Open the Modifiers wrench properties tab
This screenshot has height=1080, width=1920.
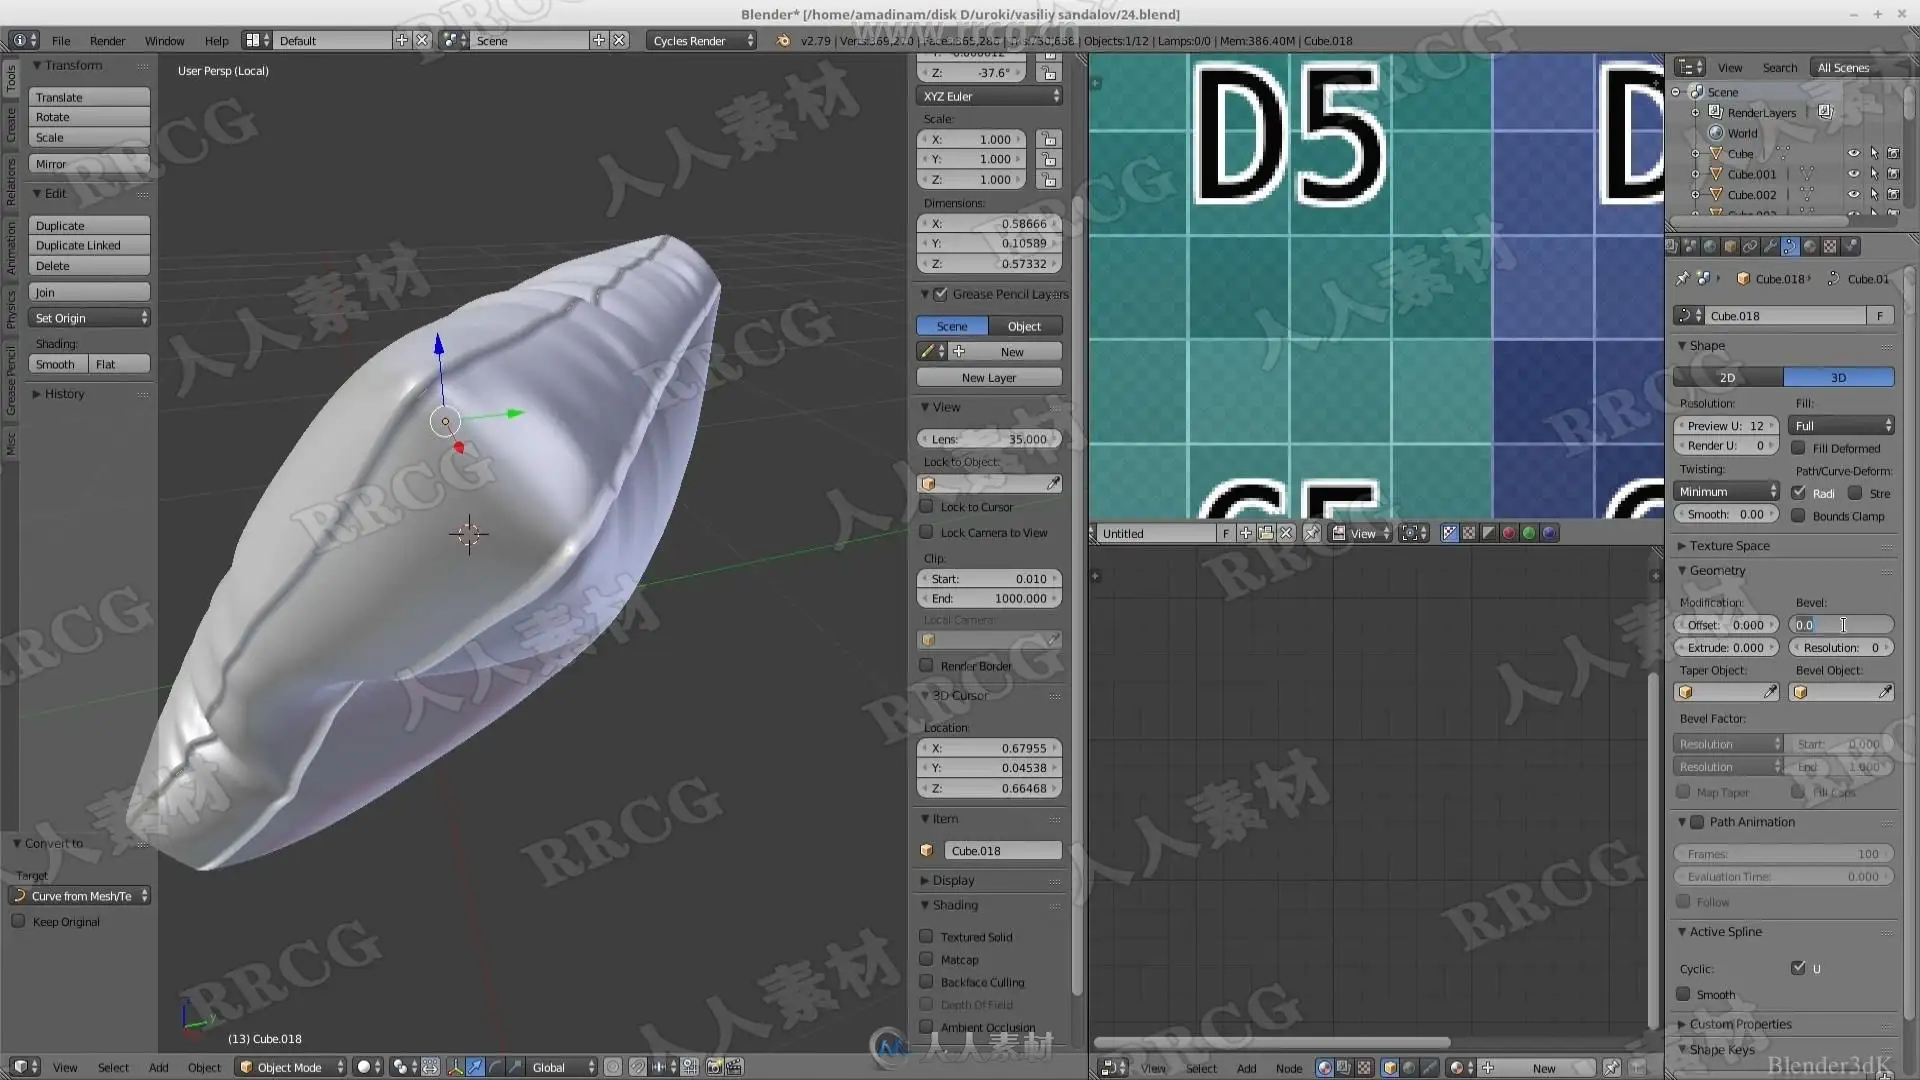pos(1770,246)
